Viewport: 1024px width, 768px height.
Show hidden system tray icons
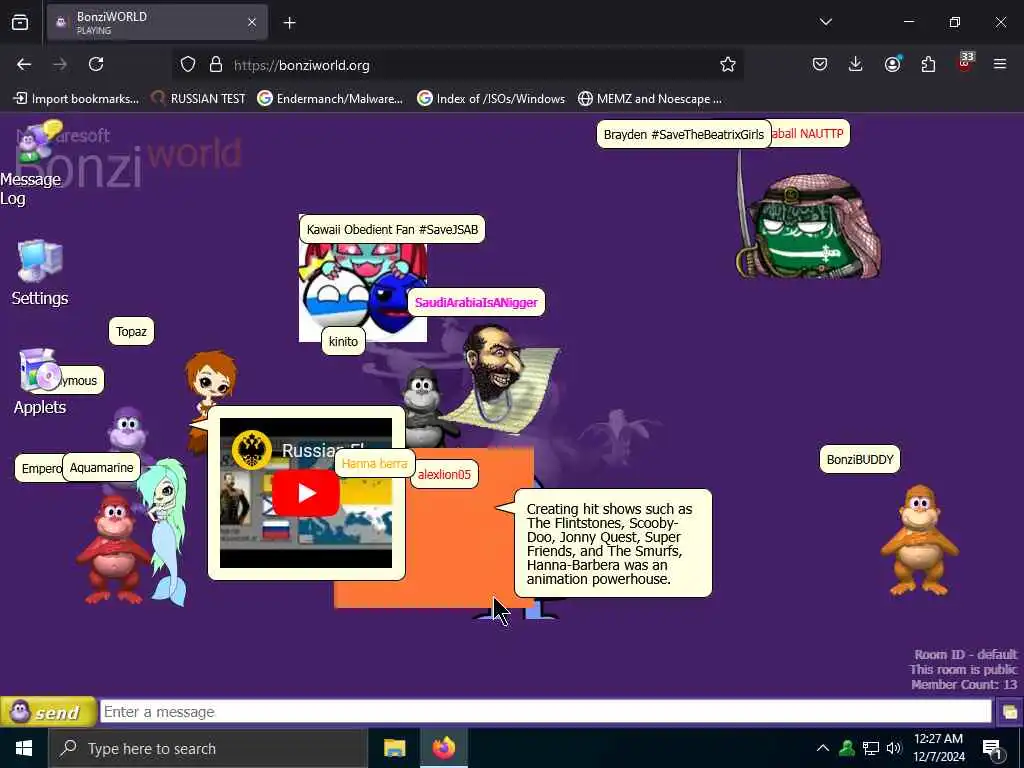823,748
